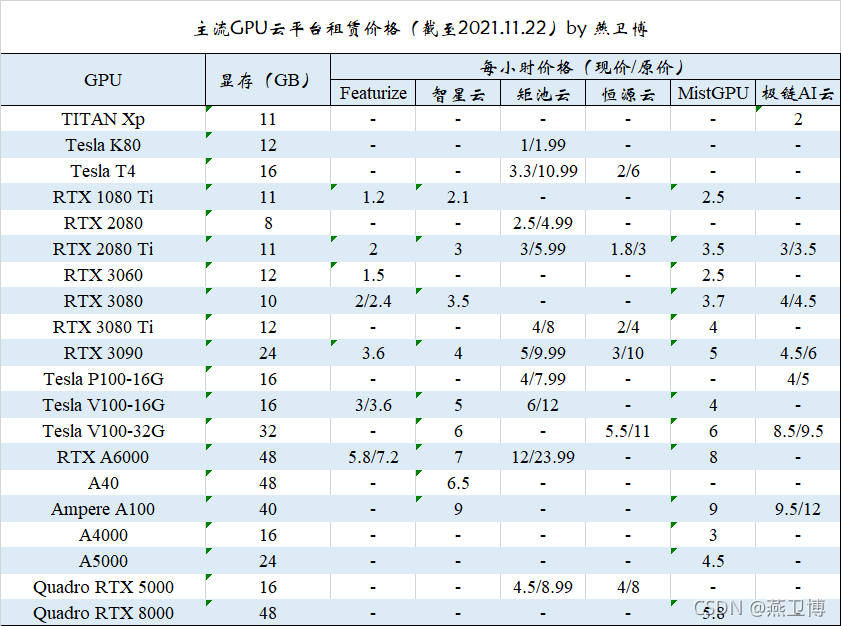This screenshot has width=841, height=626.
Task: Click the RTX 1080 Ti row name
Action: 102,197
